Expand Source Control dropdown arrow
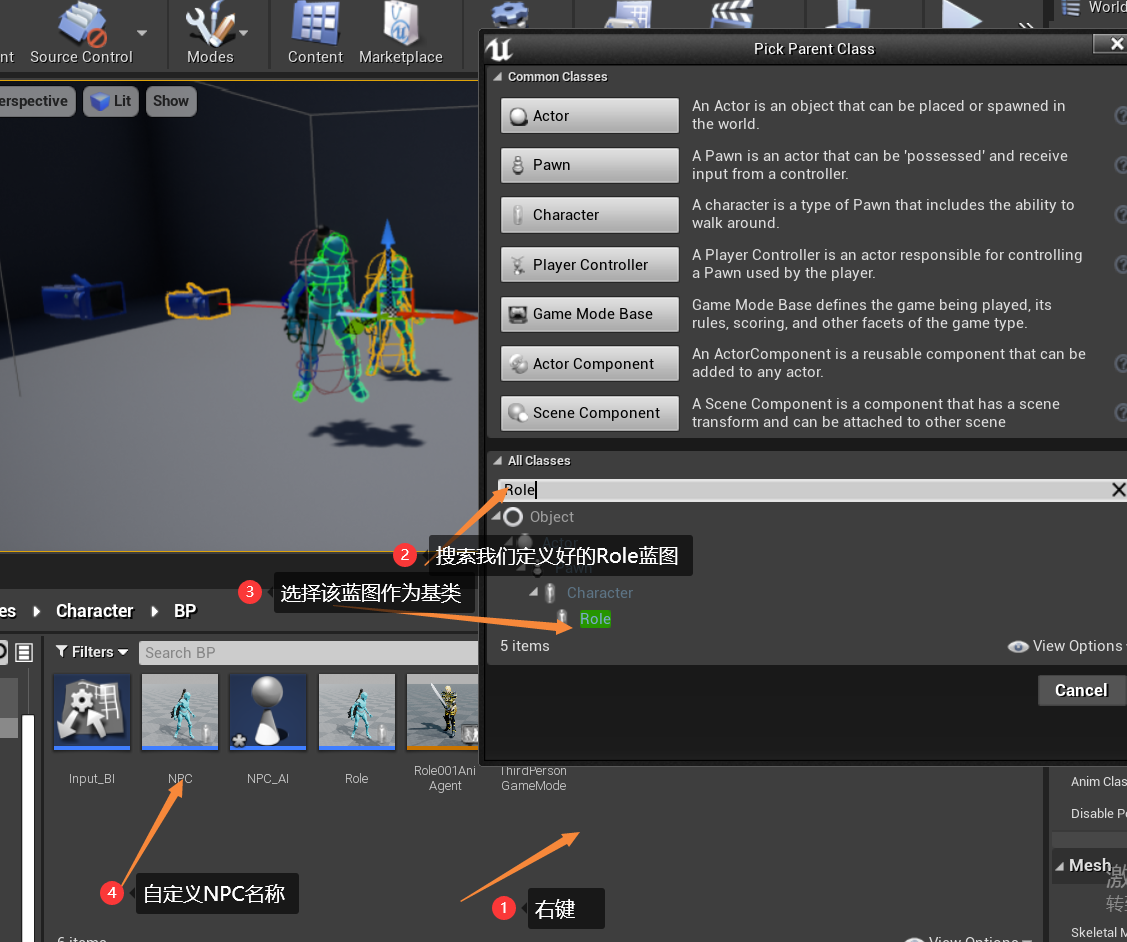1127x942 pixels. (142, 32)
